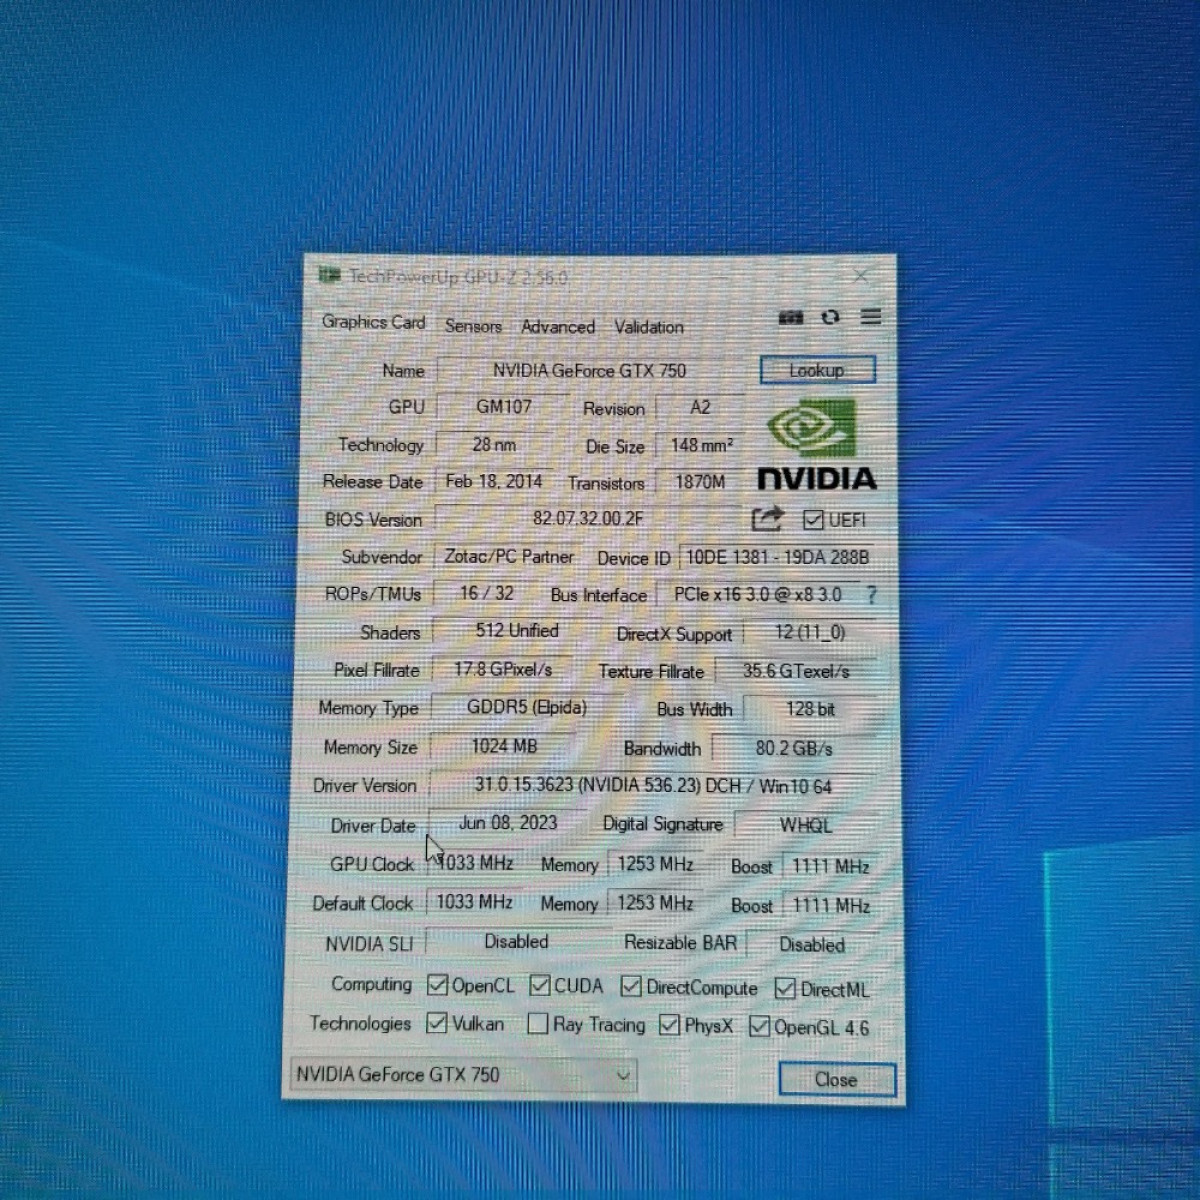The width and height of the screenshot is (1200, 1200).
Task: Click the Subvendor field Zotac/PC Partner
Action: point(508,556)
